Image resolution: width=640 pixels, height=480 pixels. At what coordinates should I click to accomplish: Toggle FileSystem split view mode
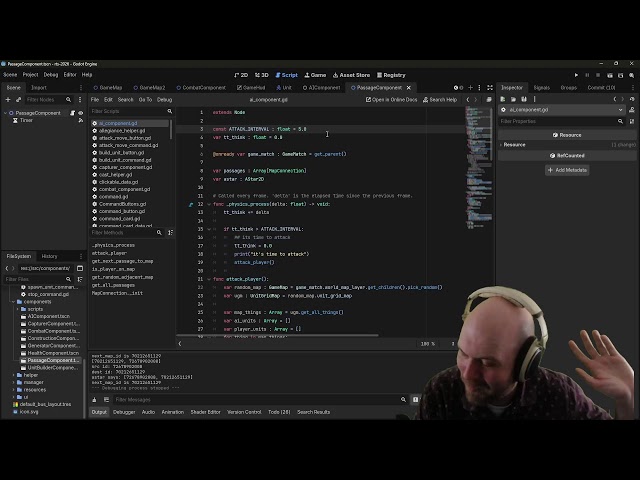point(80,268)
